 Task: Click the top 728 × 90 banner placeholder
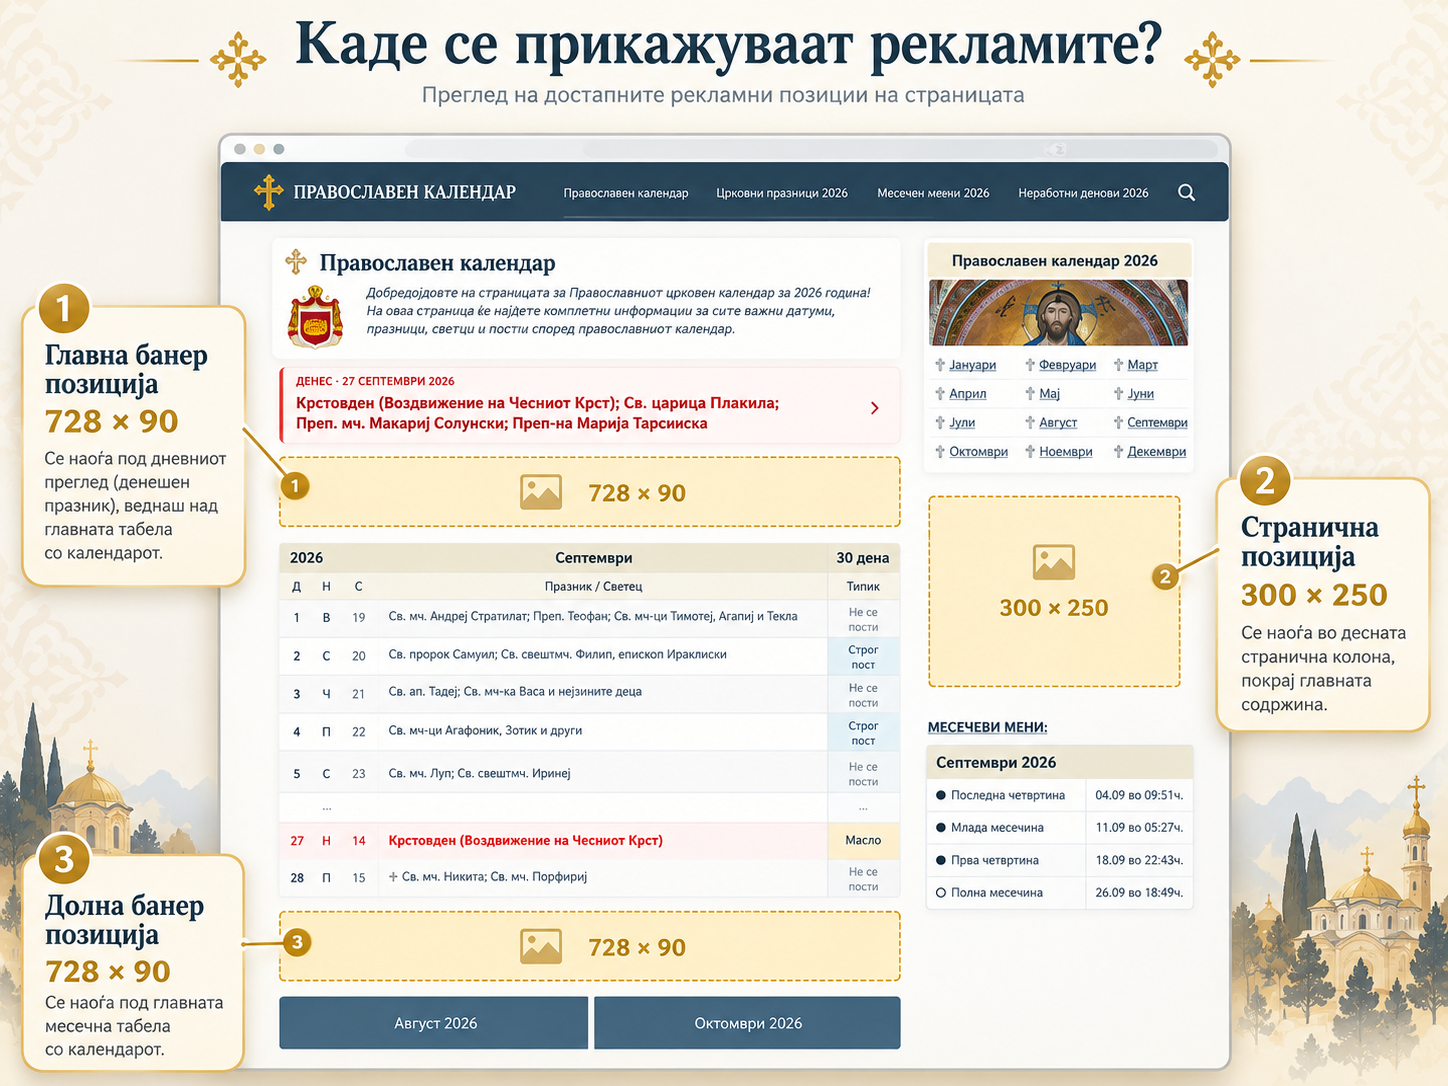(590, 492)
